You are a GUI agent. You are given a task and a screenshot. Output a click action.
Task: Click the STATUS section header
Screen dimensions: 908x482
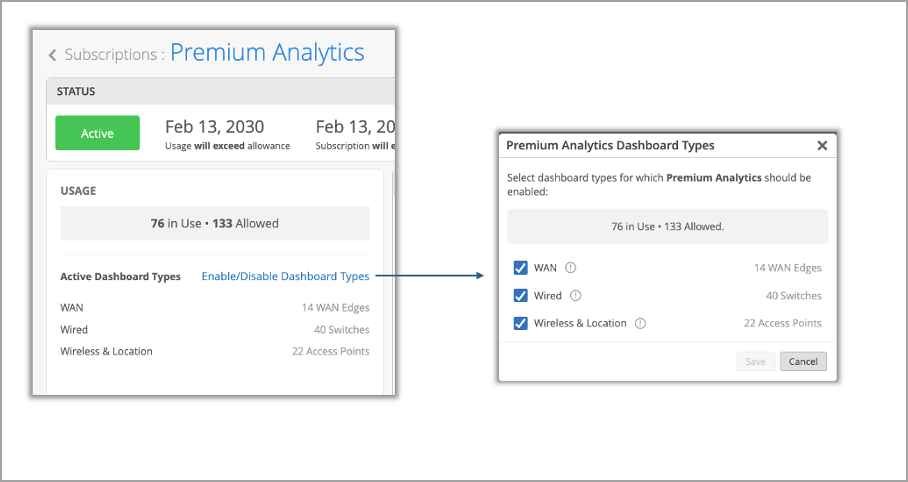coord(76,92)
